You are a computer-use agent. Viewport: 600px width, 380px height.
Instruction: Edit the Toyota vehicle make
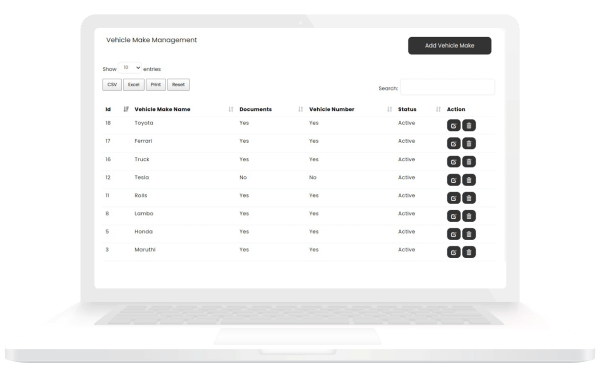click(453, 126)
